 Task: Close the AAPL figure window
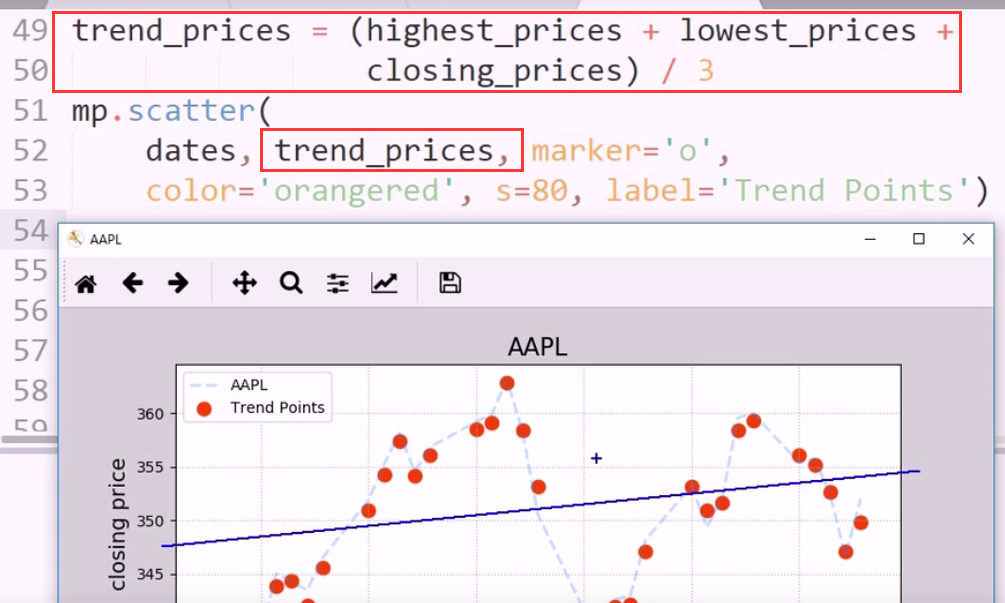(968, 239)
